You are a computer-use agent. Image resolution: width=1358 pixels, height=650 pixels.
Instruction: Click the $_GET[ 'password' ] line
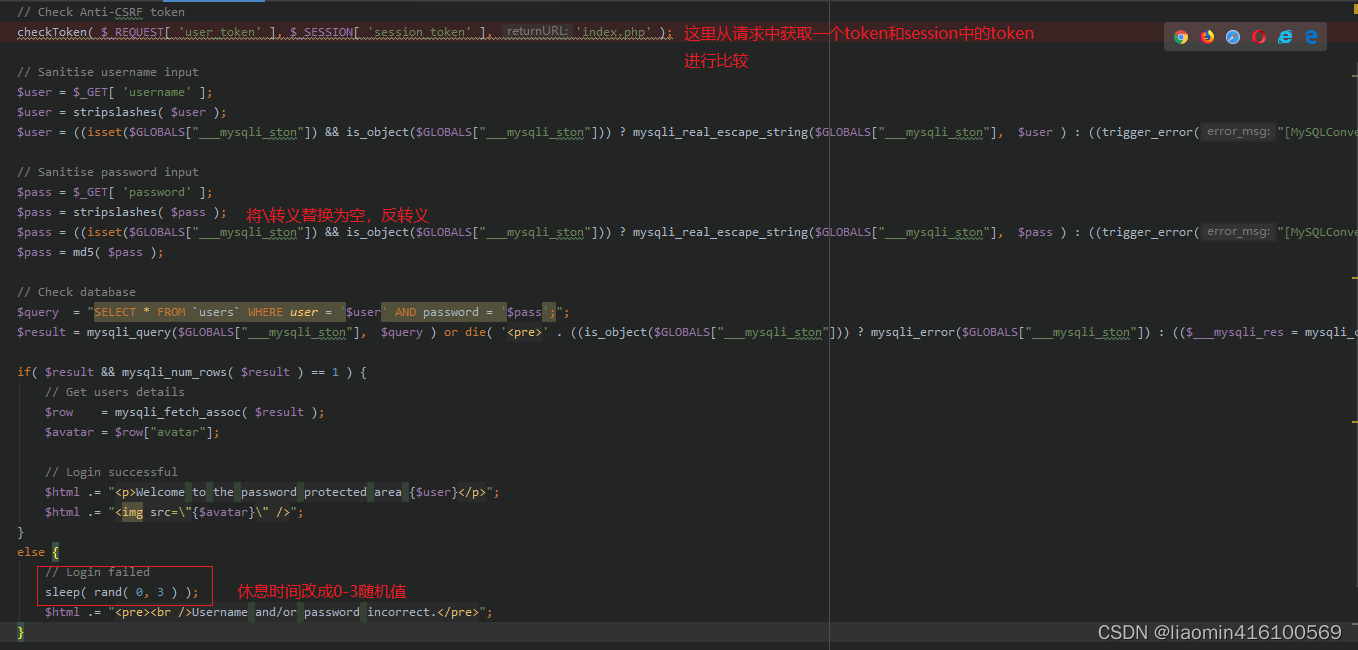point(115,192)
